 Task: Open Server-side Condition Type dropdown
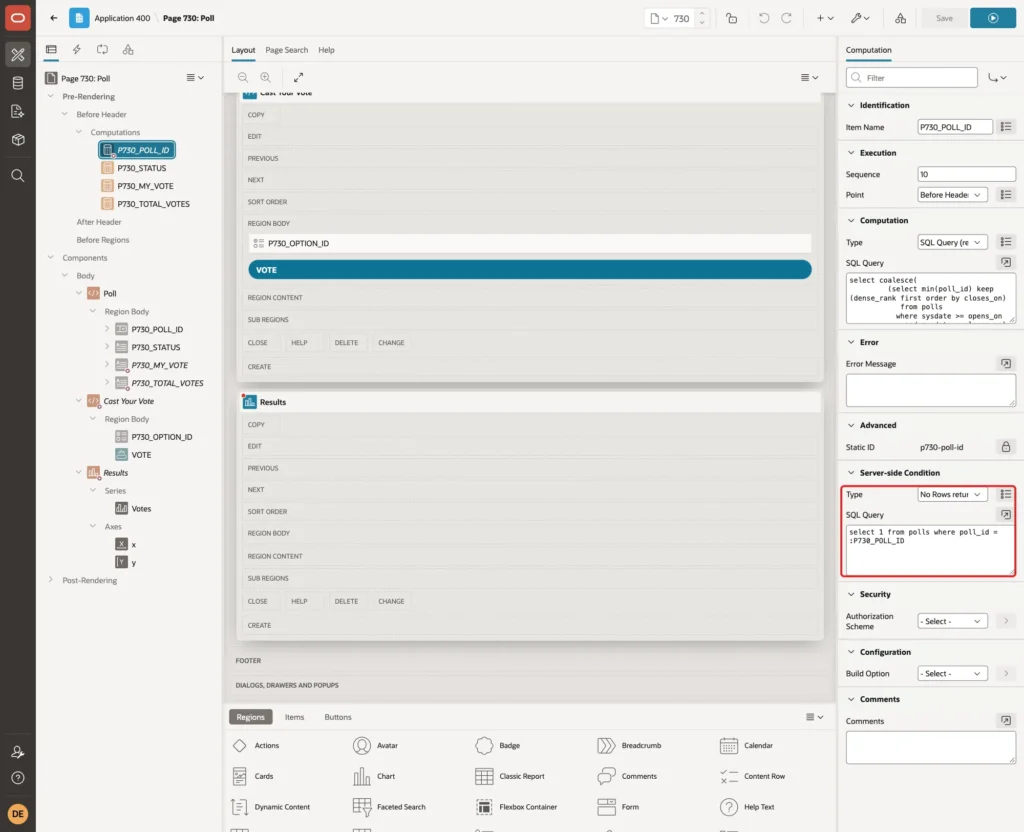point(952,494)
